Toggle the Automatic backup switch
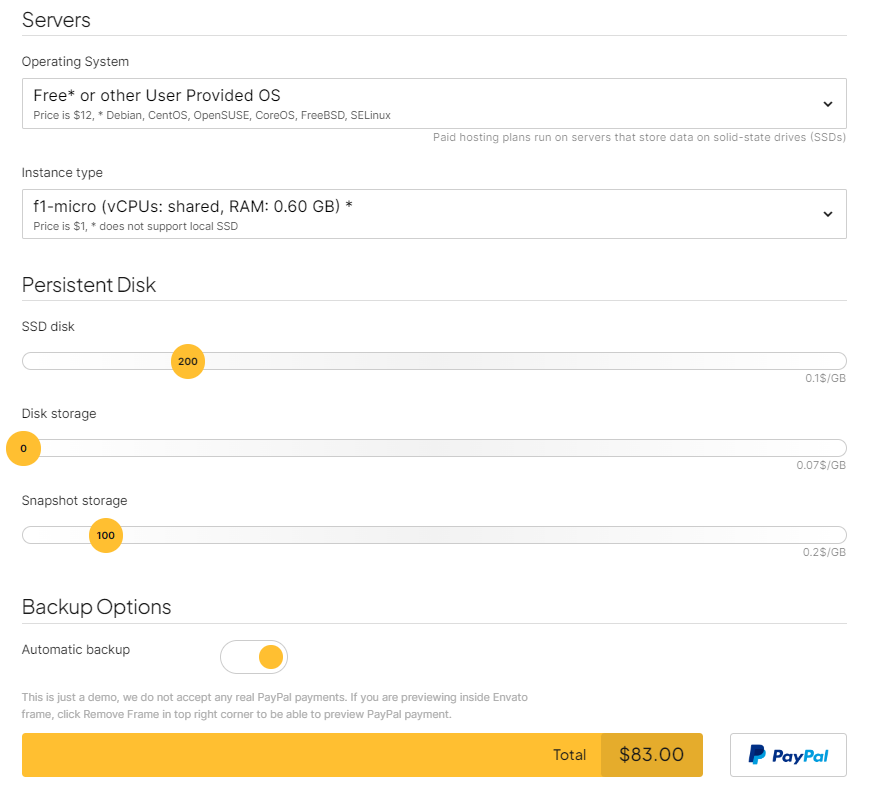Screen dimensions: 878x797 [254, 657]
